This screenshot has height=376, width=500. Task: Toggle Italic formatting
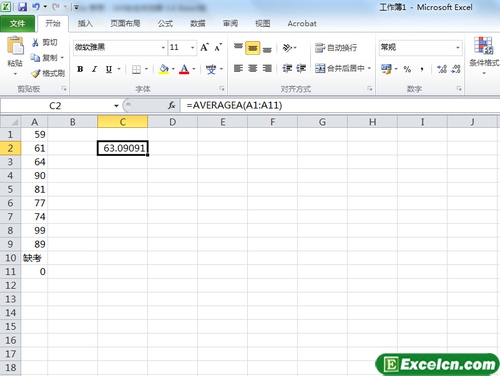click(x=94, y=69)
